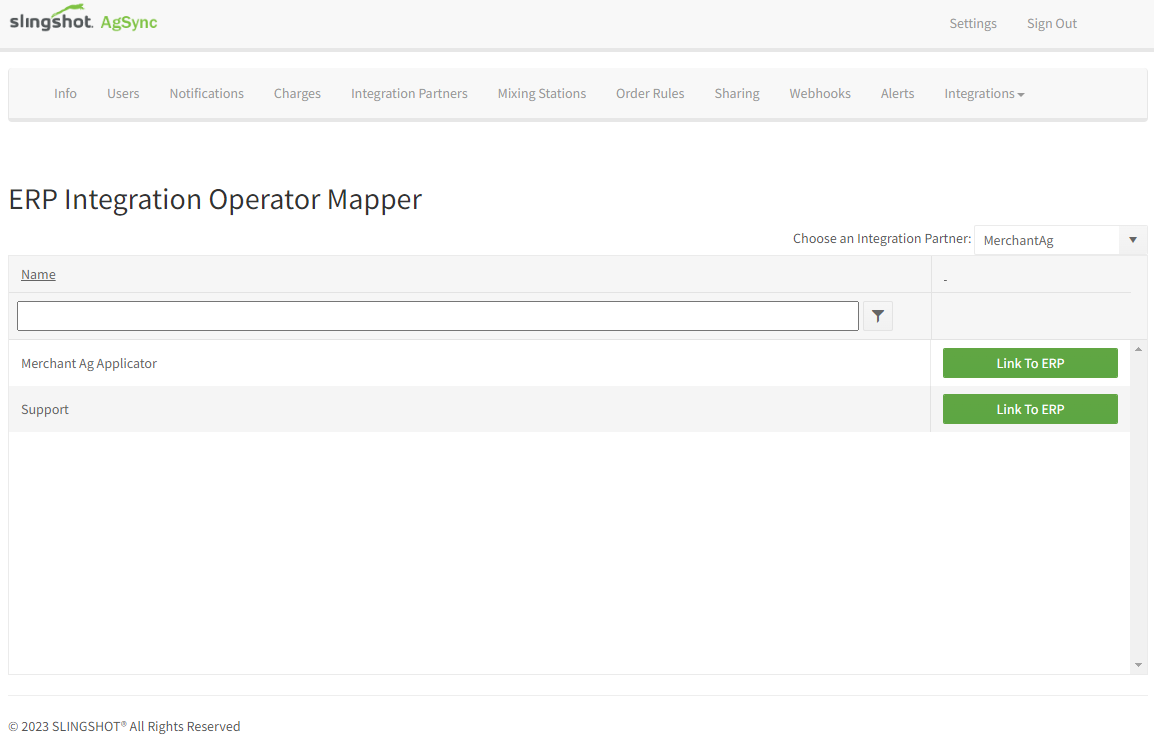Click the filter funnel icon
The image size is (1163, 746).
877,316
